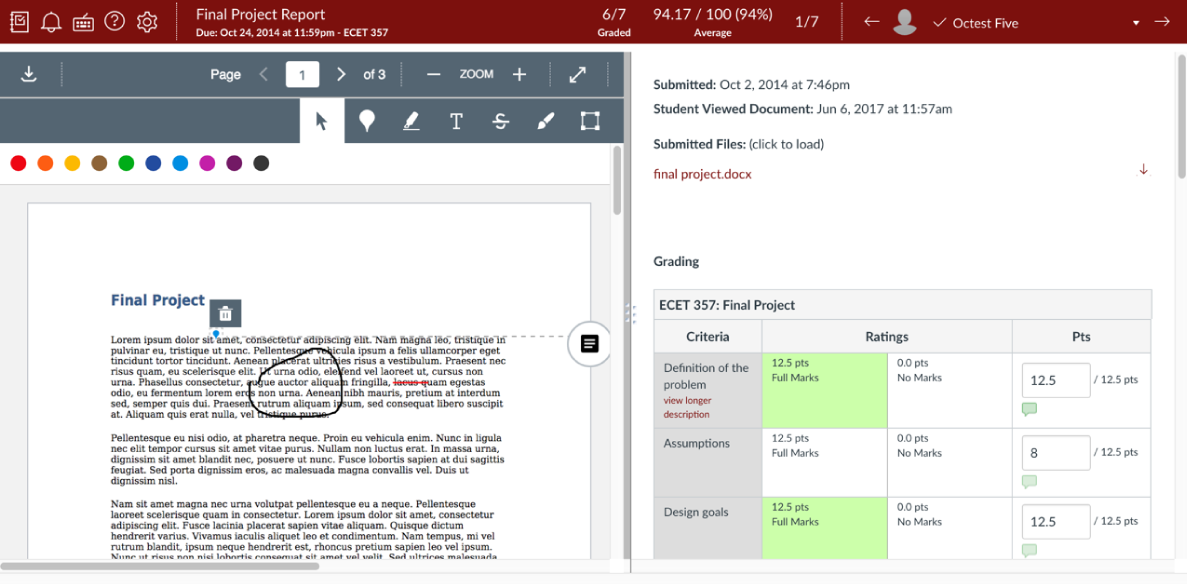
Task: Select the highlight annotation tool
Action: [x=411, y=121]
